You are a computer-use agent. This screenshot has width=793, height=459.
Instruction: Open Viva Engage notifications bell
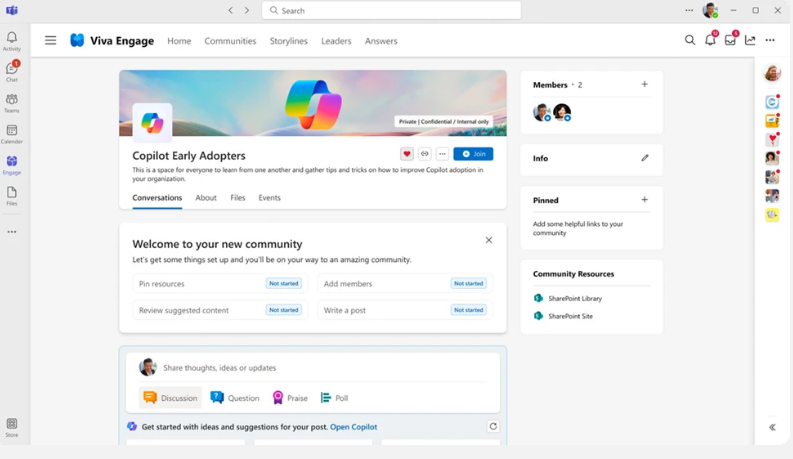pyautogui.click(x=710, y=40)
